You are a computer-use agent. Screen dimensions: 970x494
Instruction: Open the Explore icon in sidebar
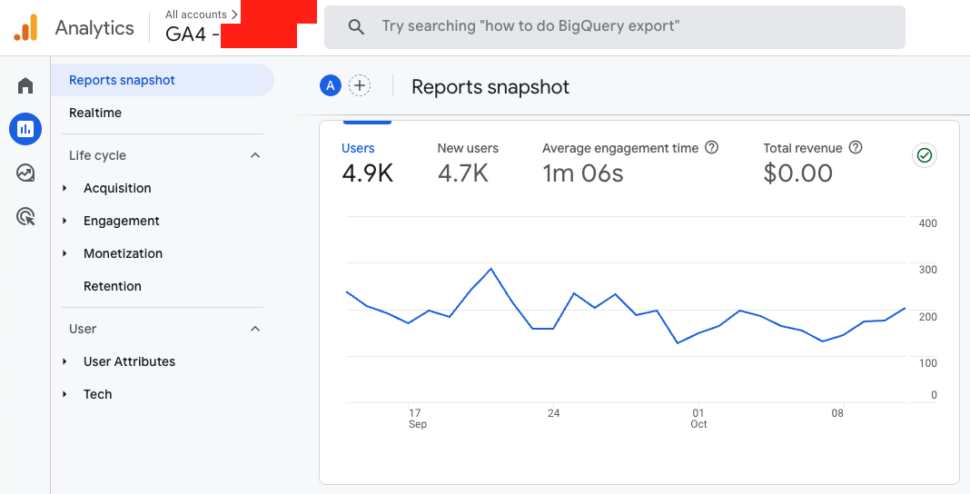point(25,172)
